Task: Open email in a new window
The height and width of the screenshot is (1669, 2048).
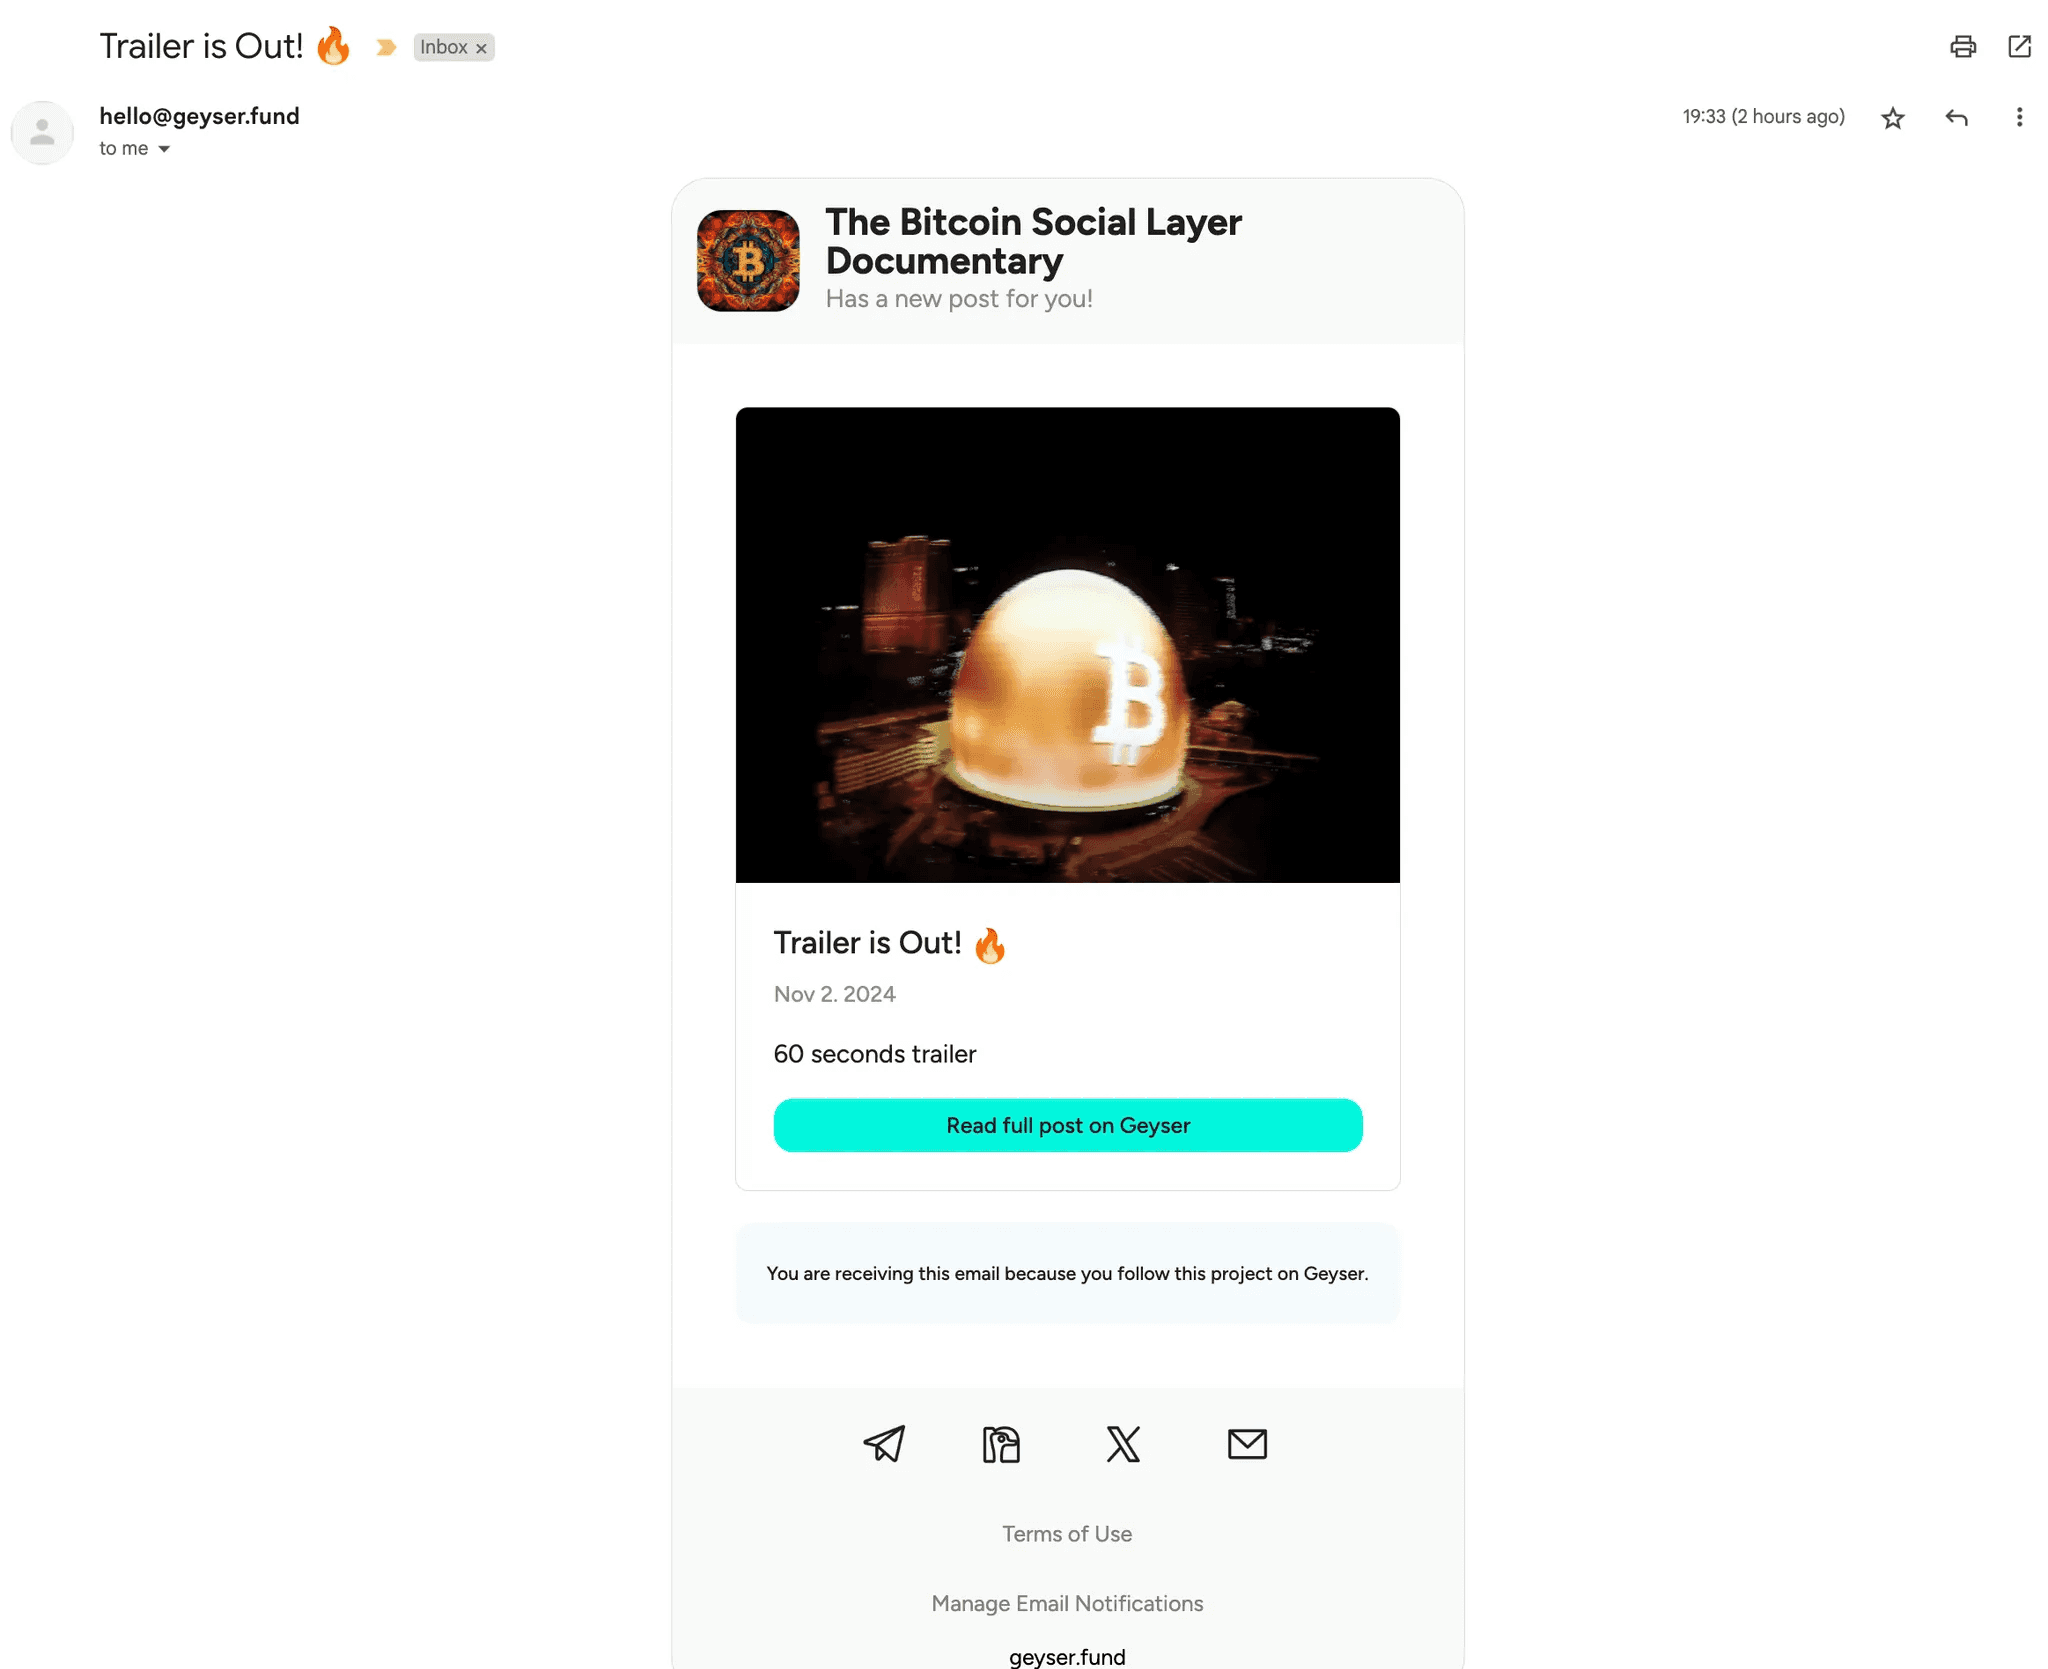Action: tap(2019, 46)
